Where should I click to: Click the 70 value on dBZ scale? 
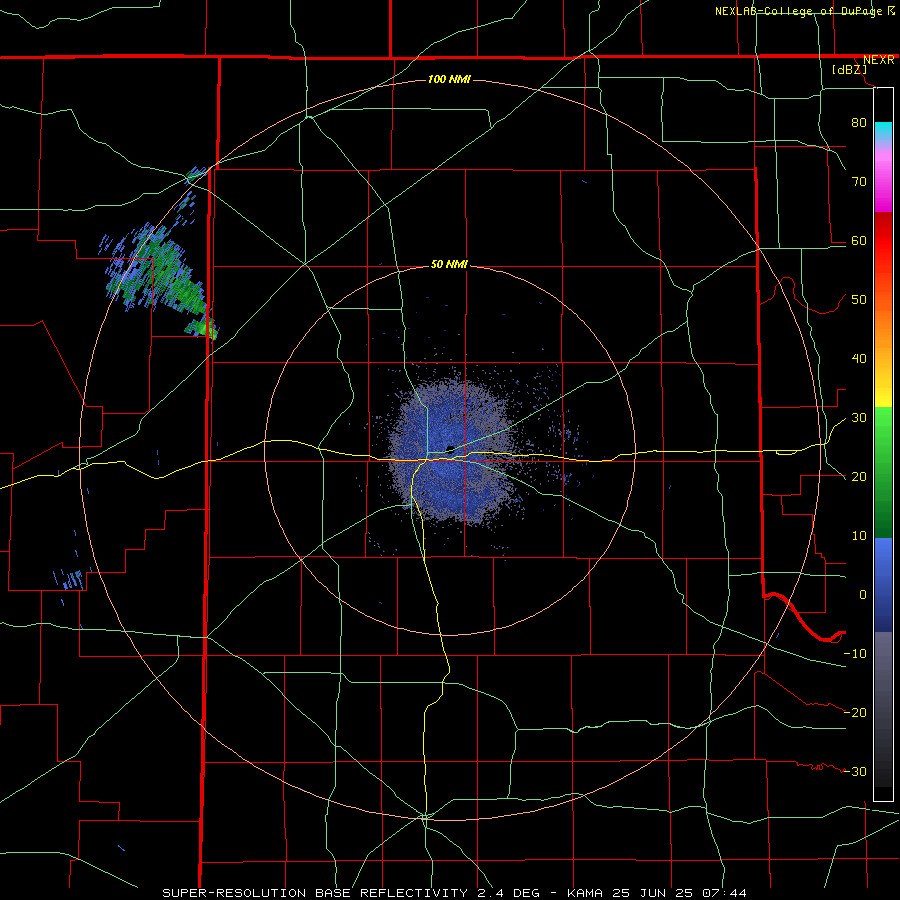pos(859,181)
